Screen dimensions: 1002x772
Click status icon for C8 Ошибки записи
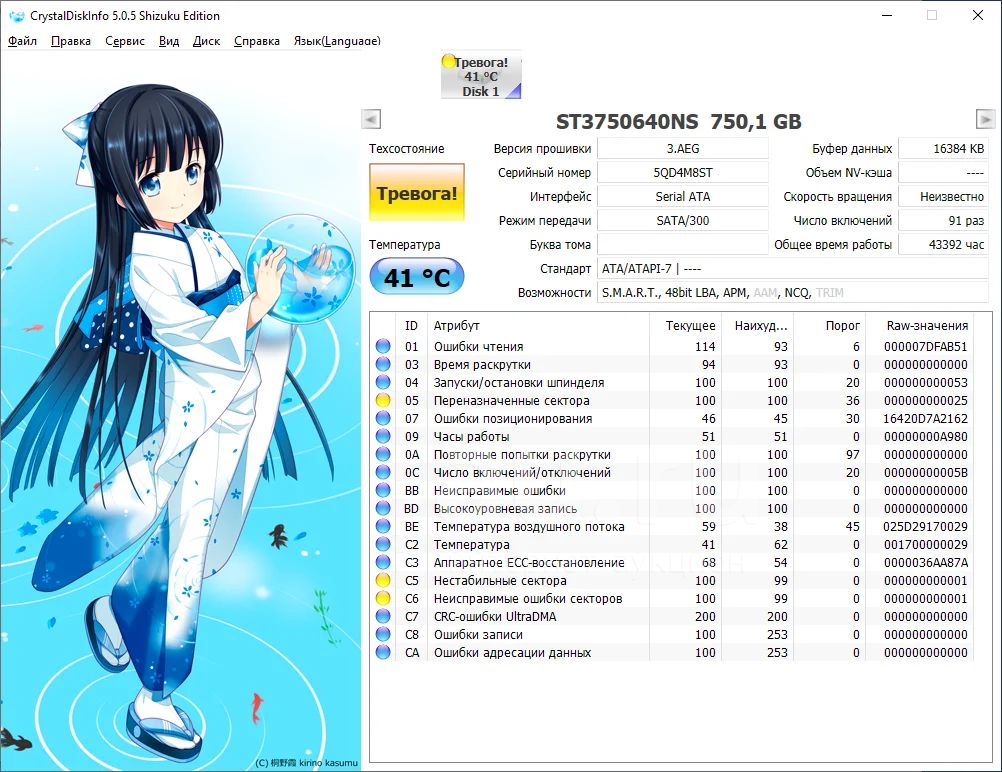pyautogui.click(x=383, y=635)
